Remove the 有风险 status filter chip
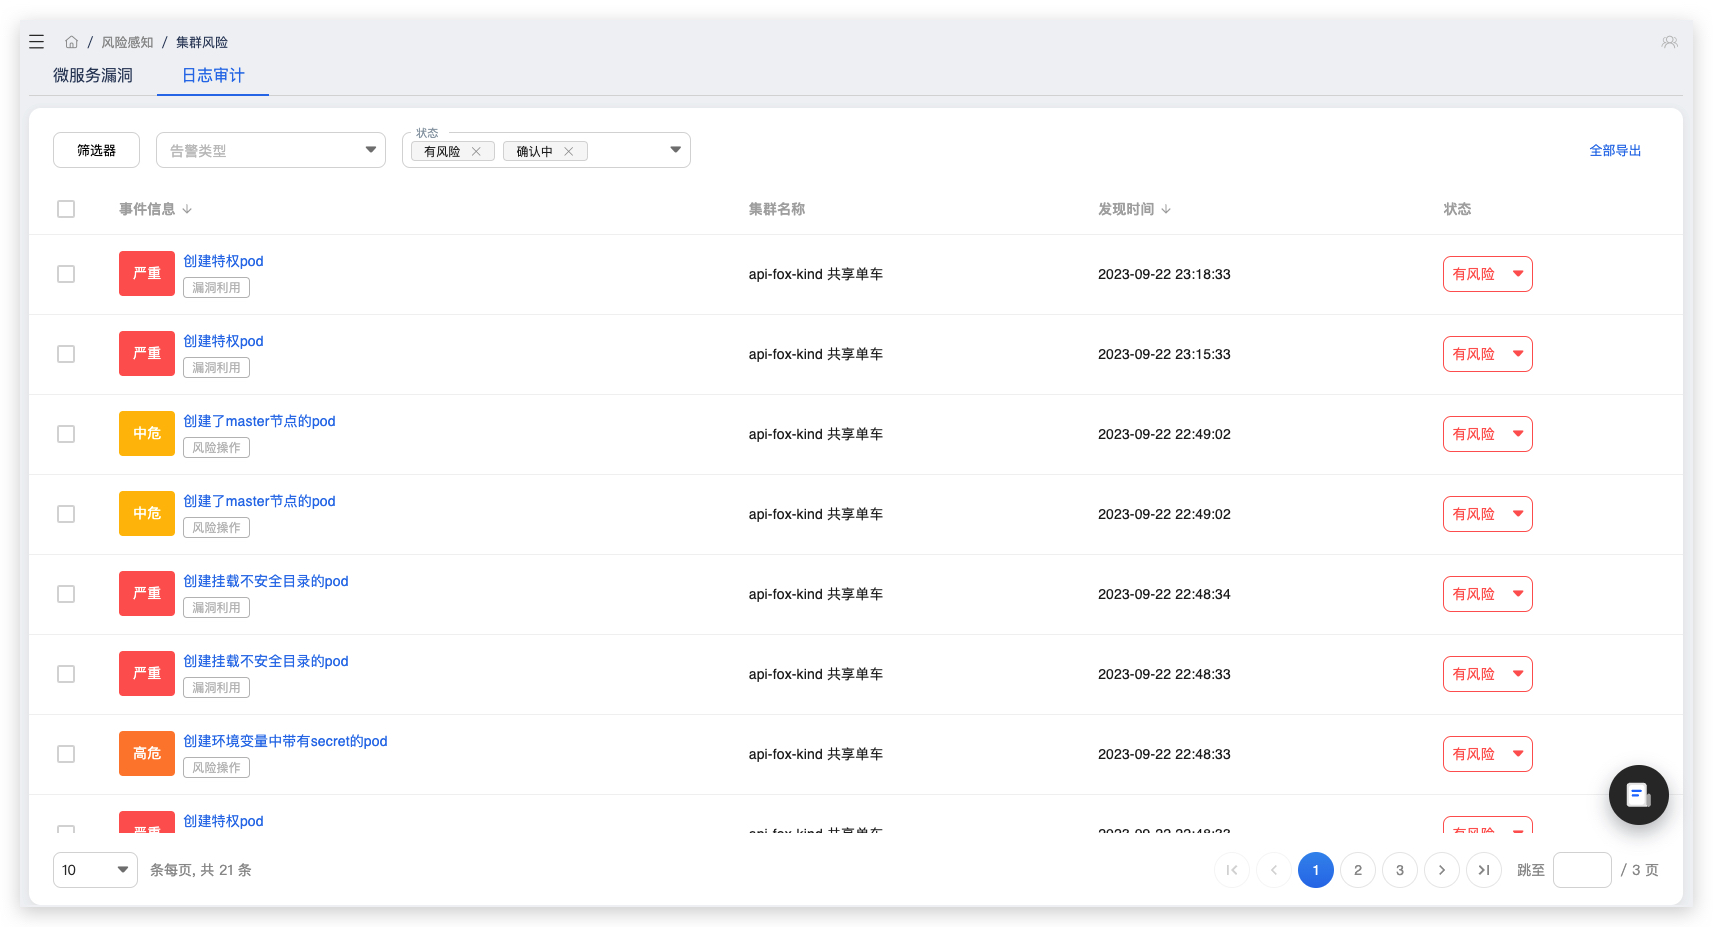Image resolution: width=1713 pixels, height=927 pixels. pos(477,152)
